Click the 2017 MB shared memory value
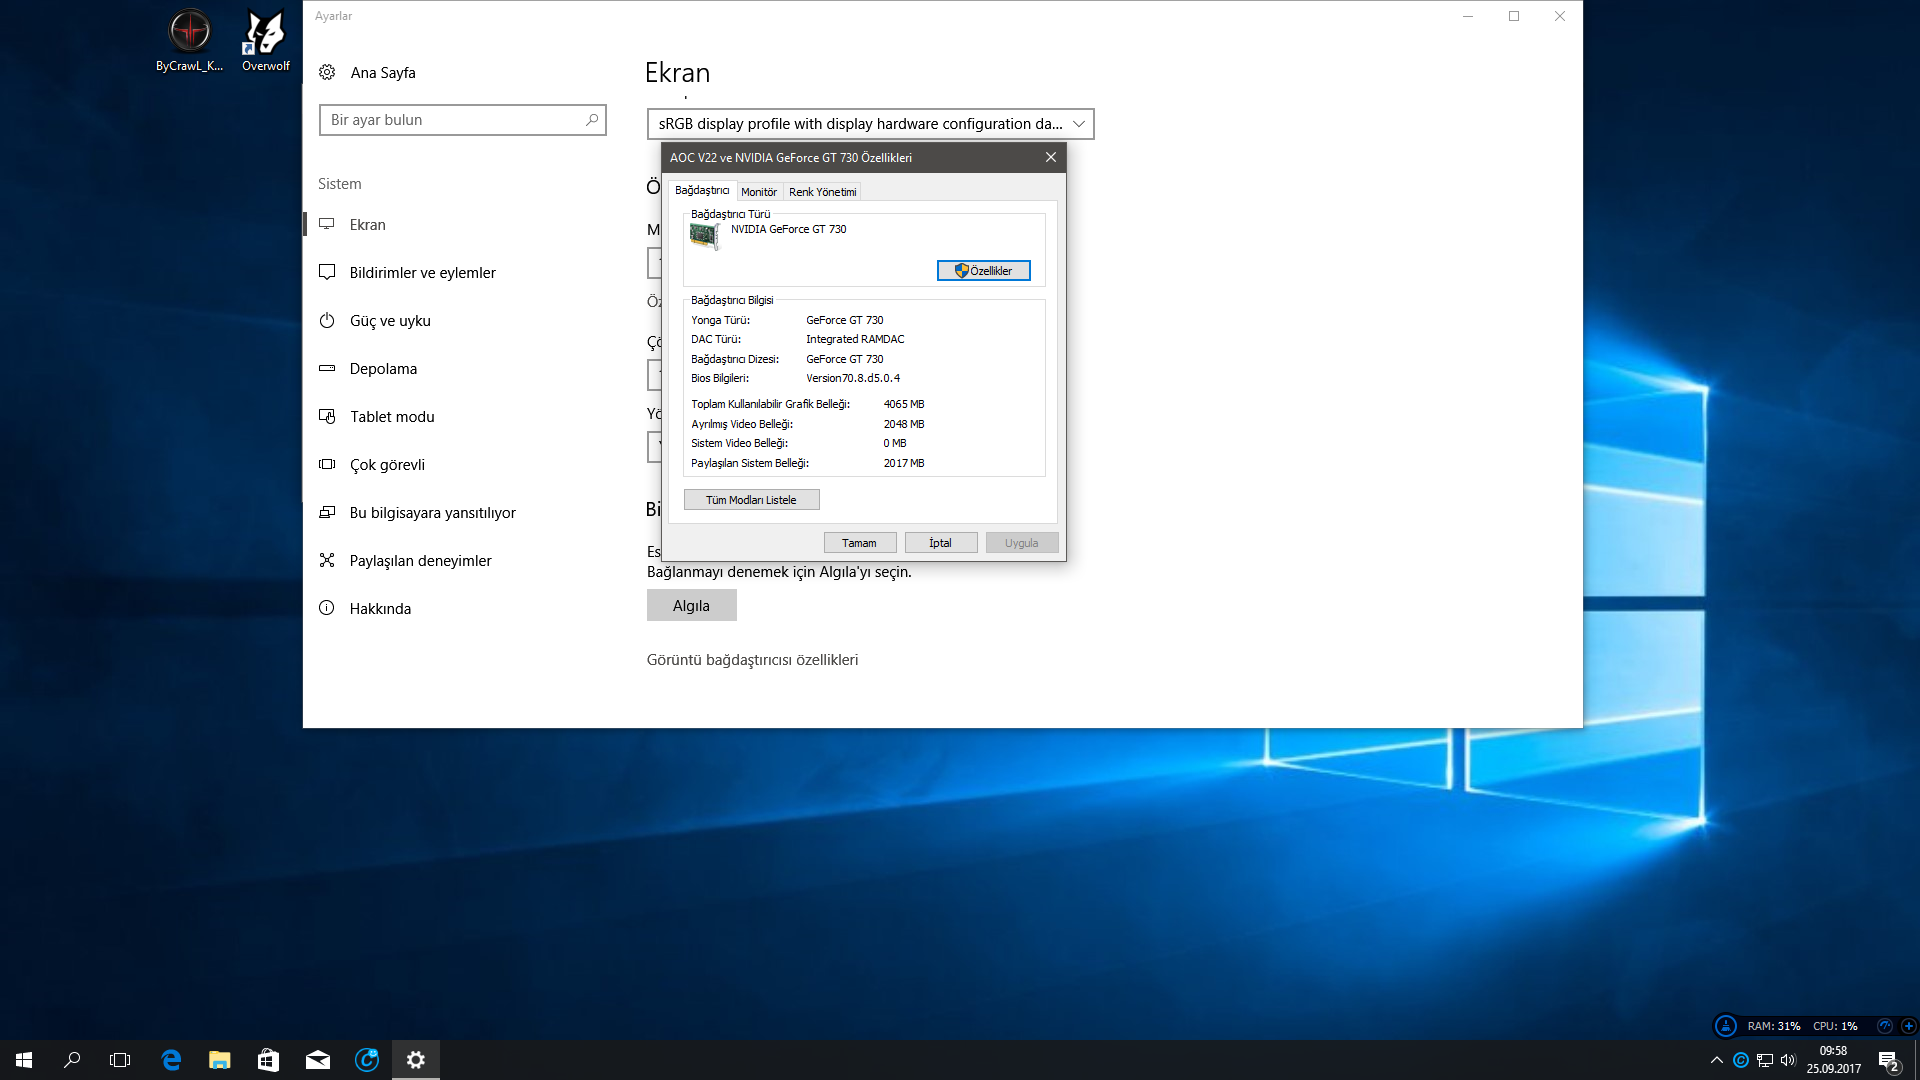 904,463
